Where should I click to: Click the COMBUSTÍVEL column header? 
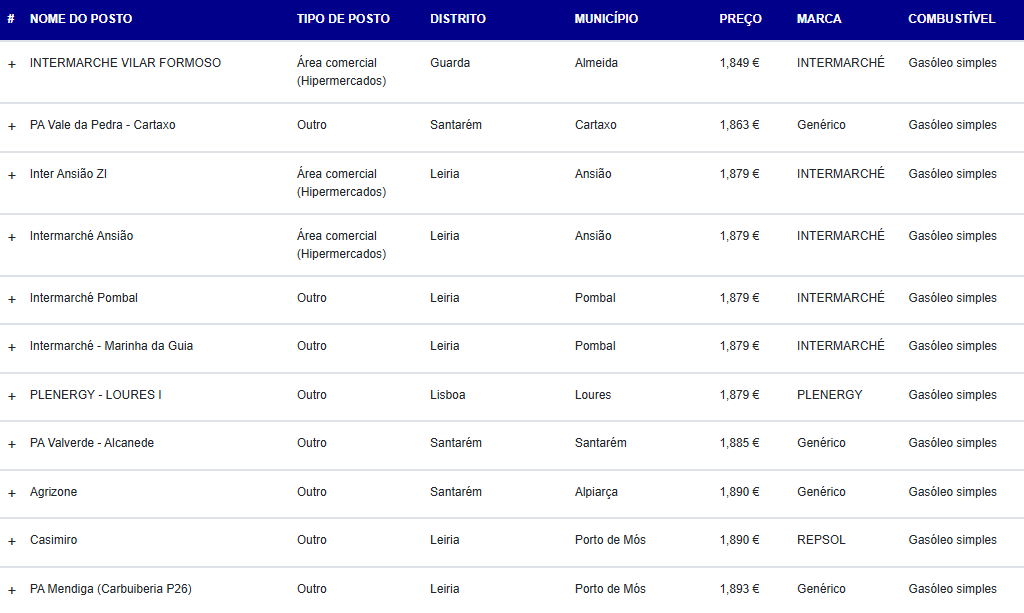952,19
